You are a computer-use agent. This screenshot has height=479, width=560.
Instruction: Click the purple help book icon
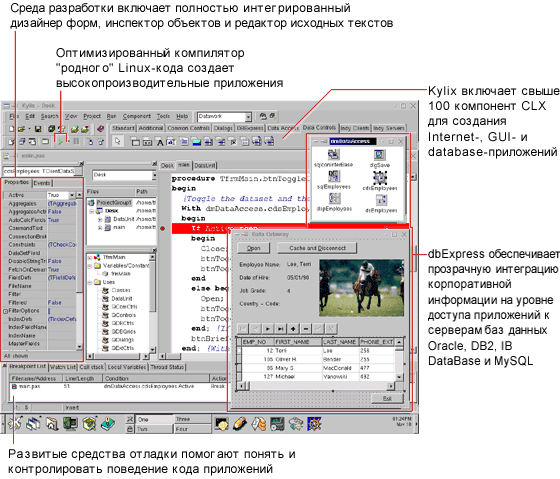[x=100, y=129]
